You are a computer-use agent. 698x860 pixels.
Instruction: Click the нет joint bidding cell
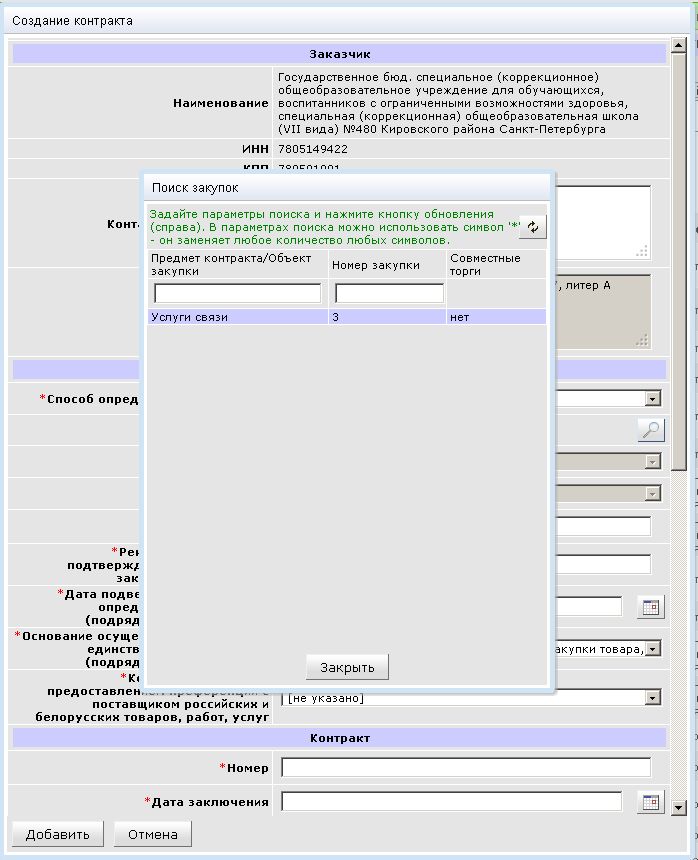(496, 317)
